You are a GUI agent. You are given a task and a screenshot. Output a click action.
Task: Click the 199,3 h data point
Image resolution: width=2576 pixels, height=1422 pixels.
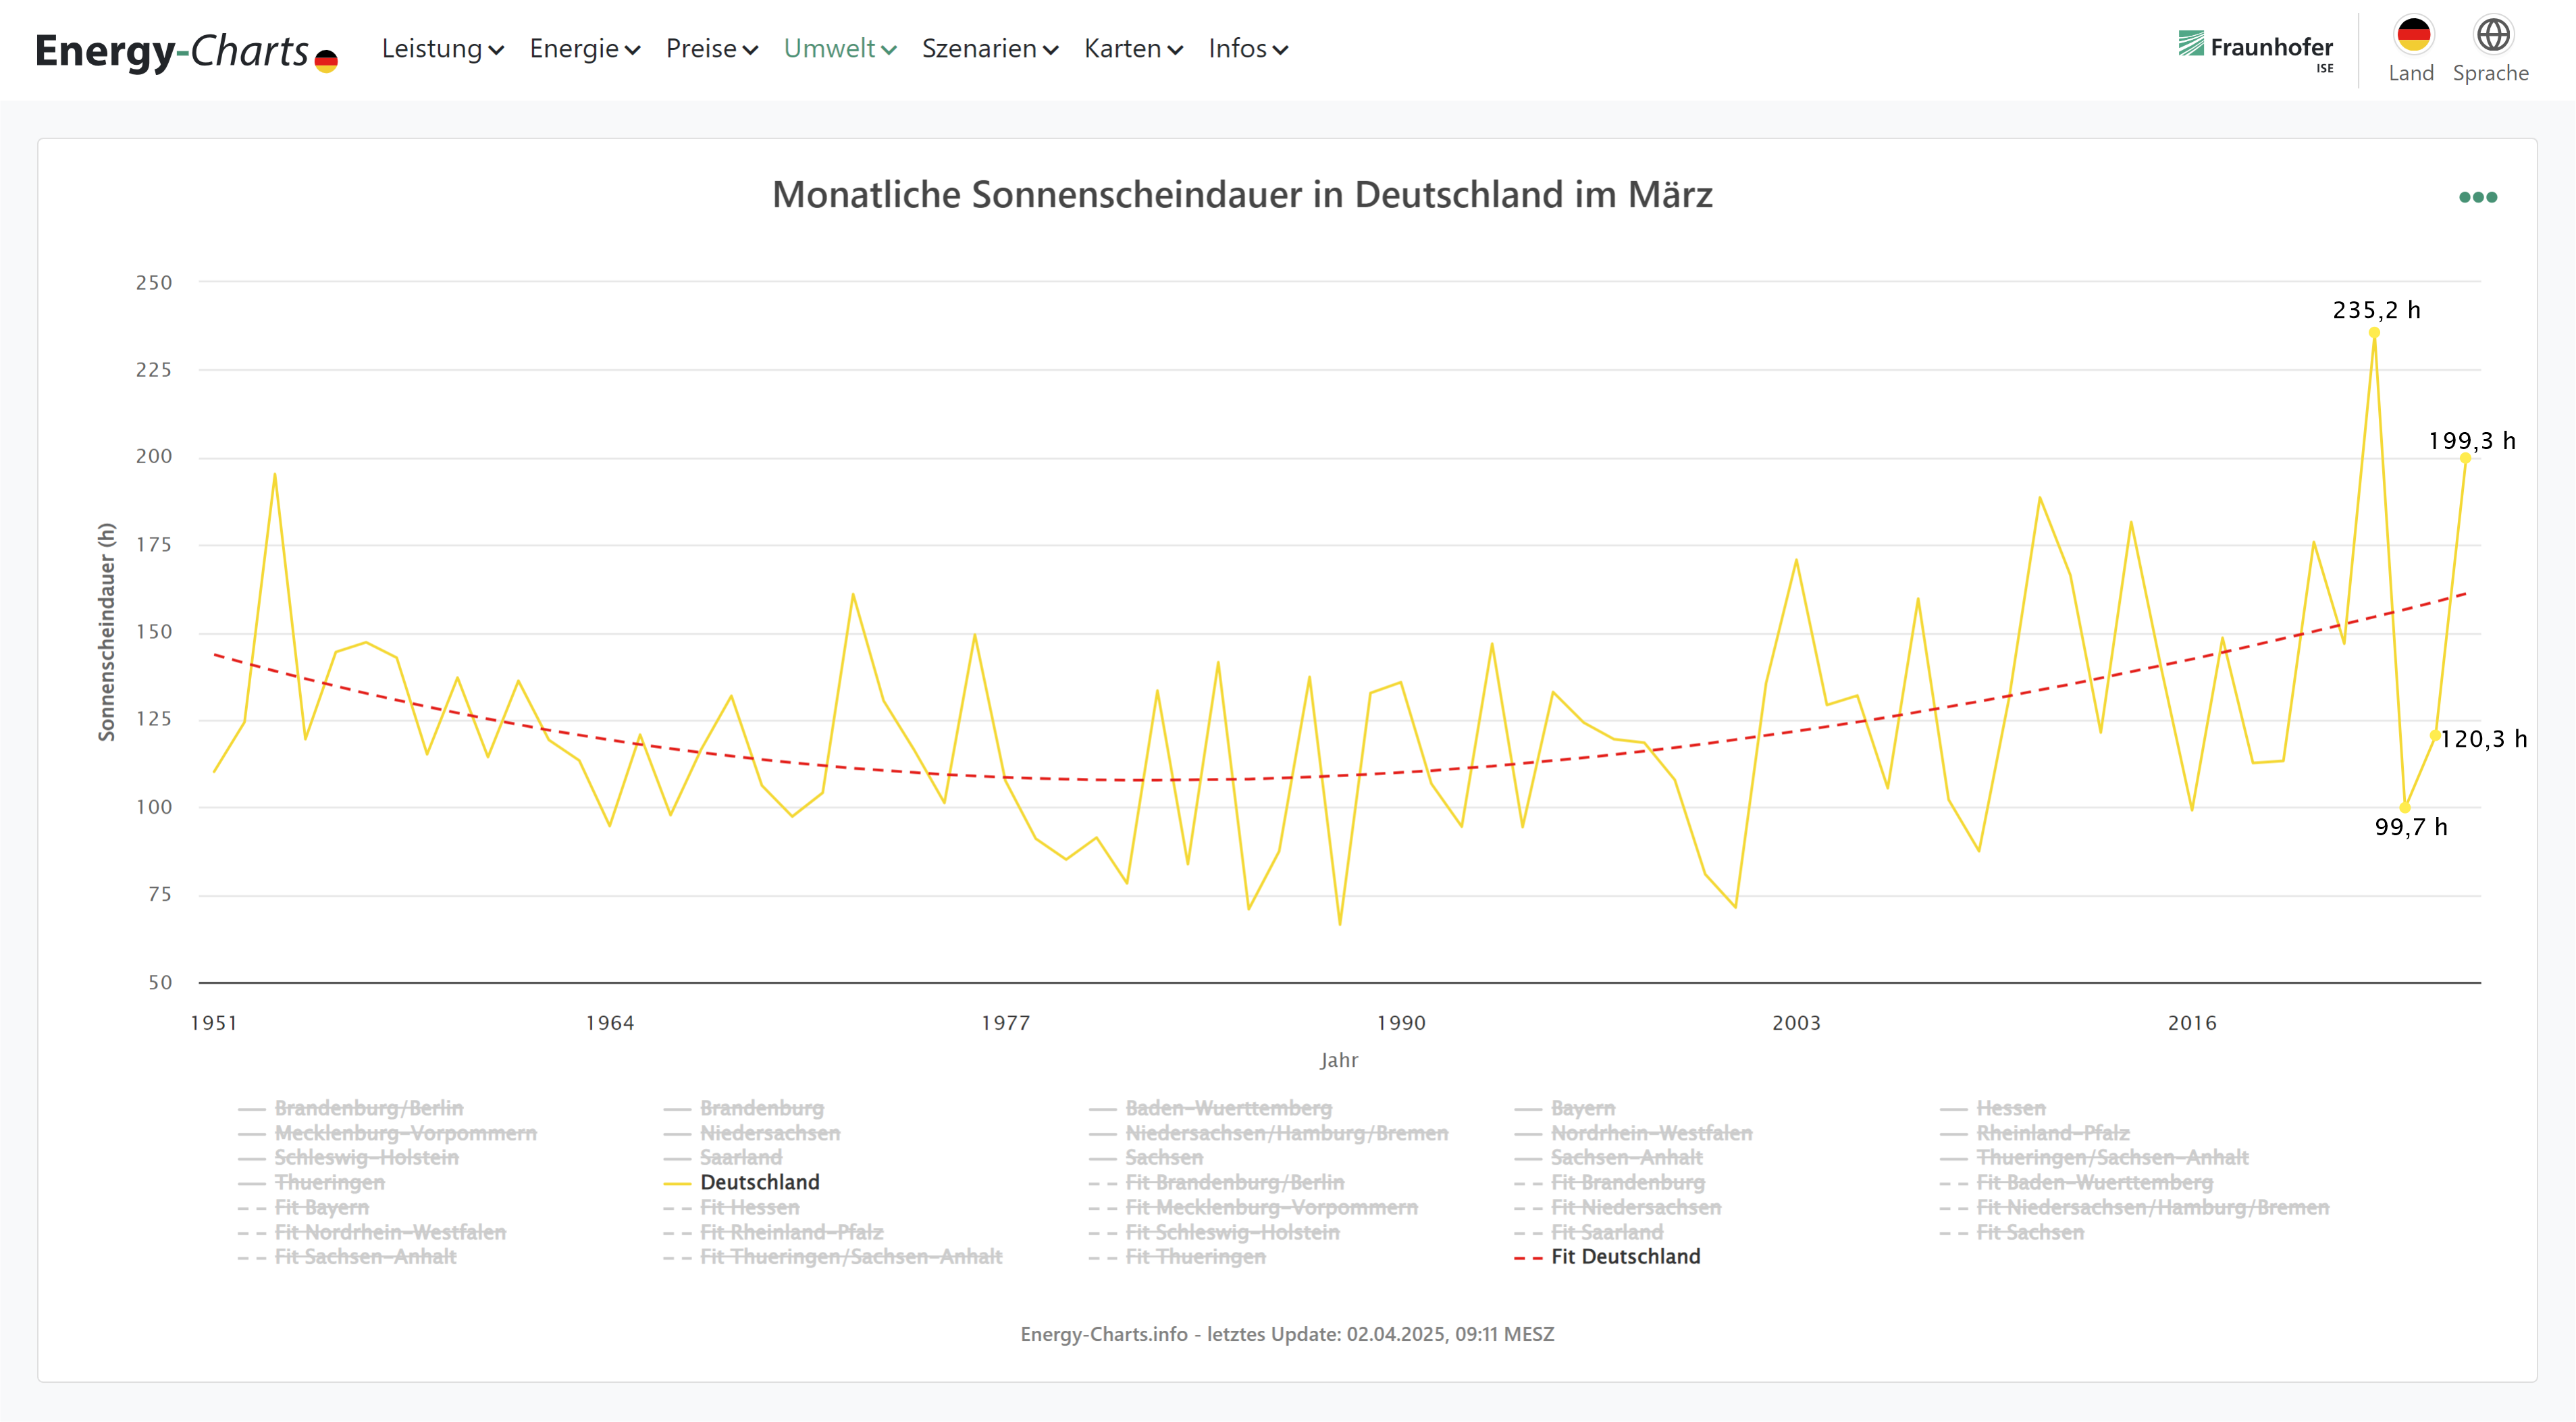pyautogui.click(x=2465, y=458)
